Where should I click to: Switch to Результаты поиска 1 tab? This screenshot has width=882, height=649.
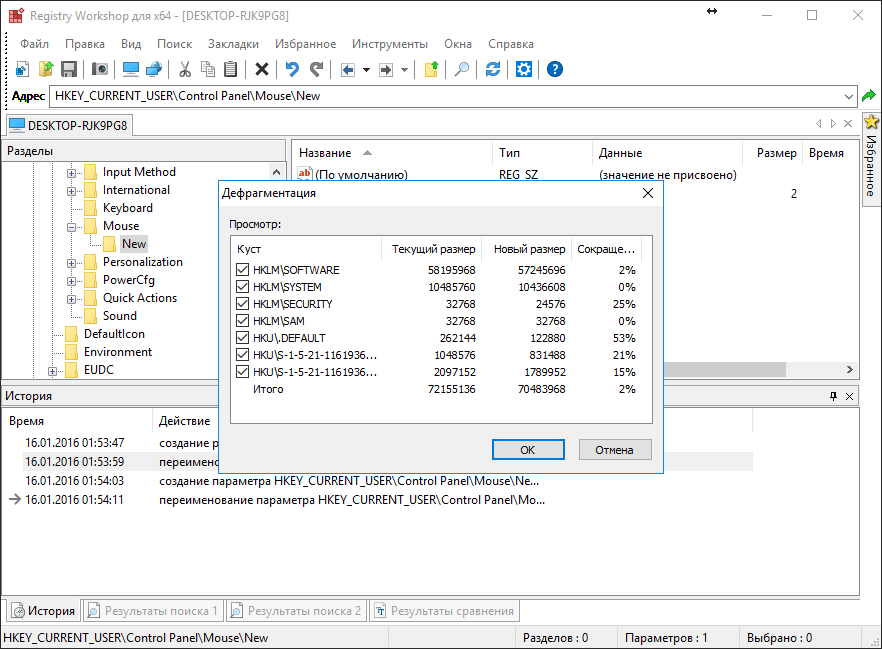tap(153, 611)
